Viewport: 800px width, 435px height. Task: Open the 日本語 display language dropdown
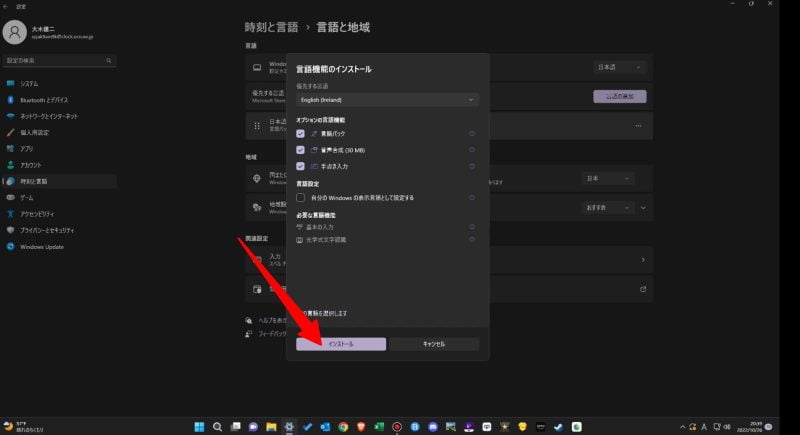[x=620, y=67]
